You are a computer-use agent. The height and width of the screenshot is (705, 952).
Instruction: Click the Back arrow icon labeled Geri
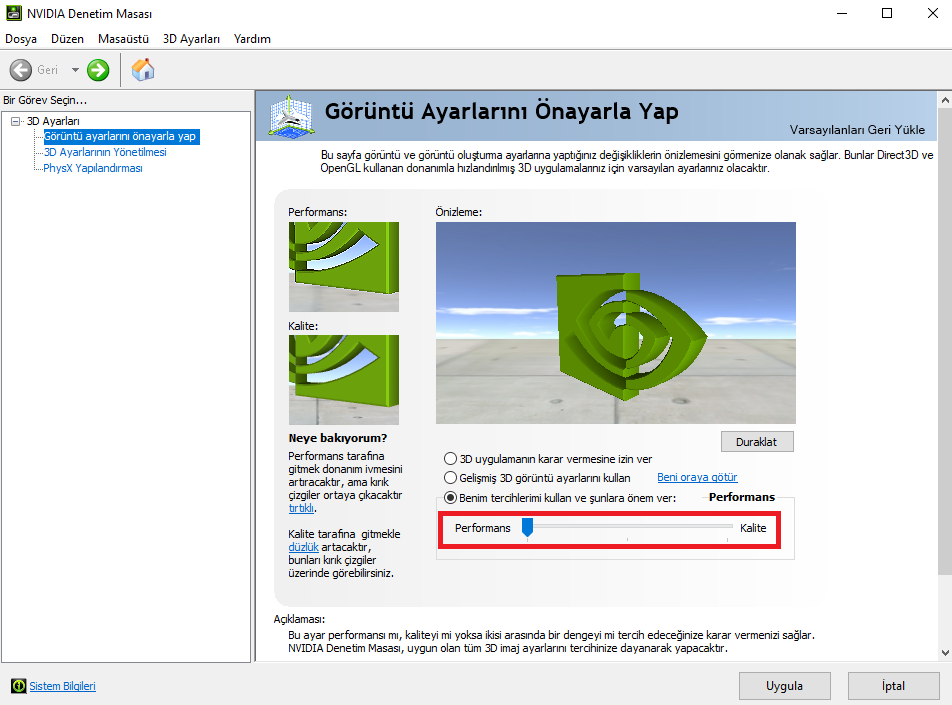[21, 70]
